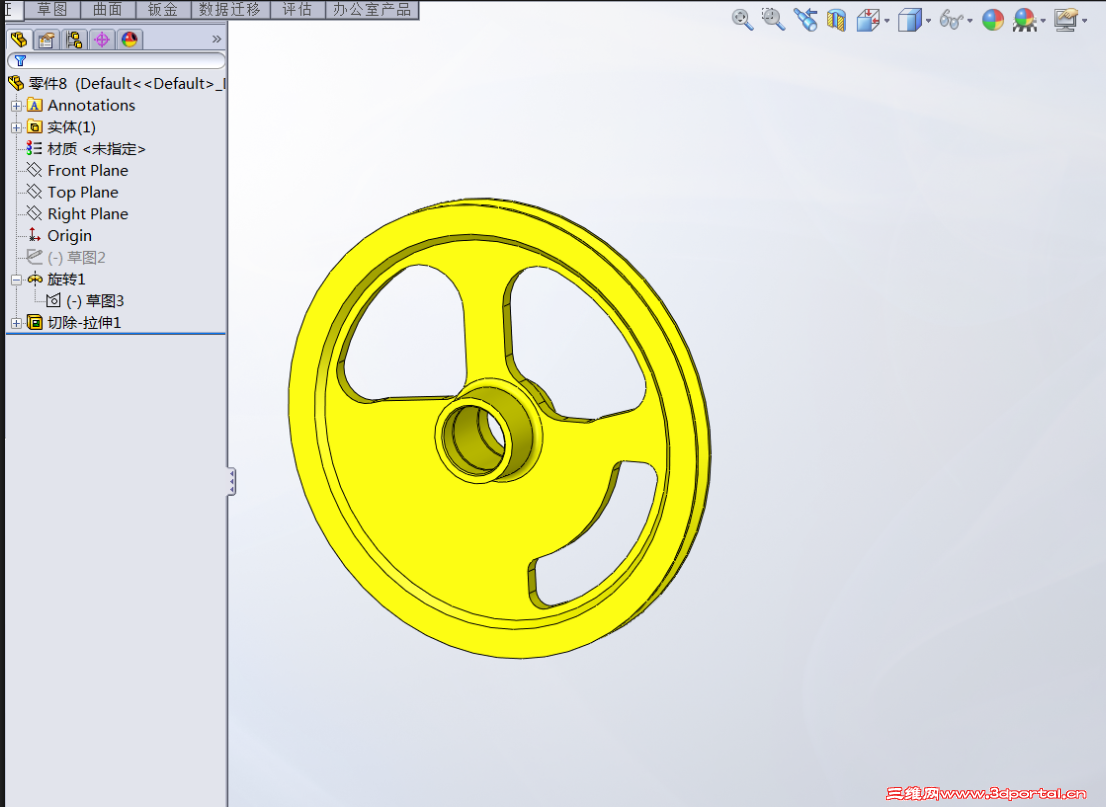Click Origin axis icon
Screen dimensions: 1106x807
coord(34,236)
